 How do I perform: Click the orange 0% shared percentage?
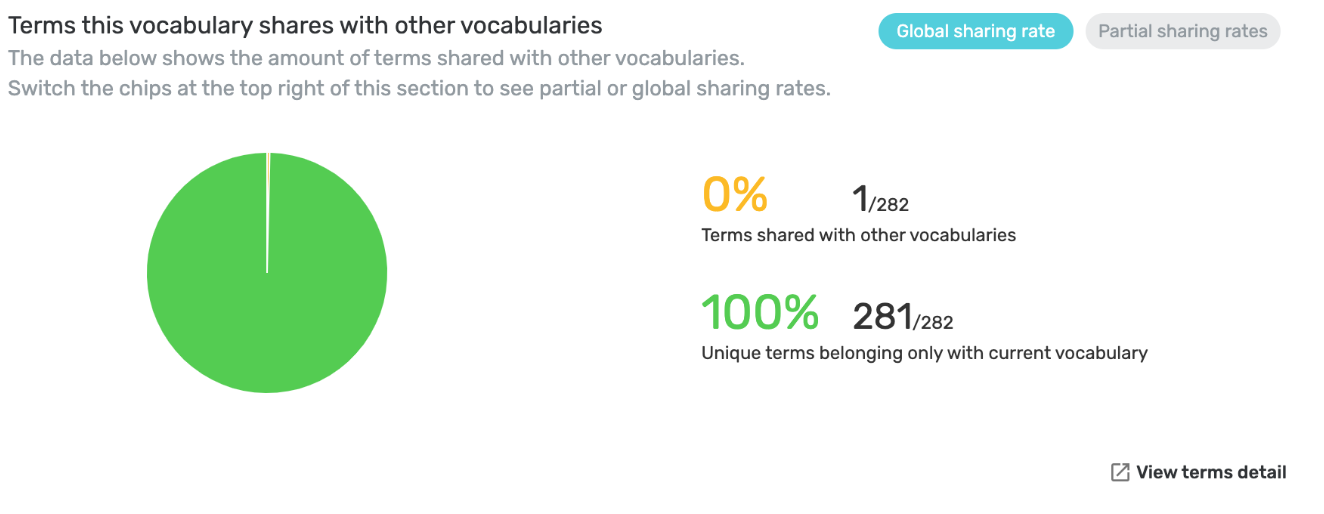[735, 194]
